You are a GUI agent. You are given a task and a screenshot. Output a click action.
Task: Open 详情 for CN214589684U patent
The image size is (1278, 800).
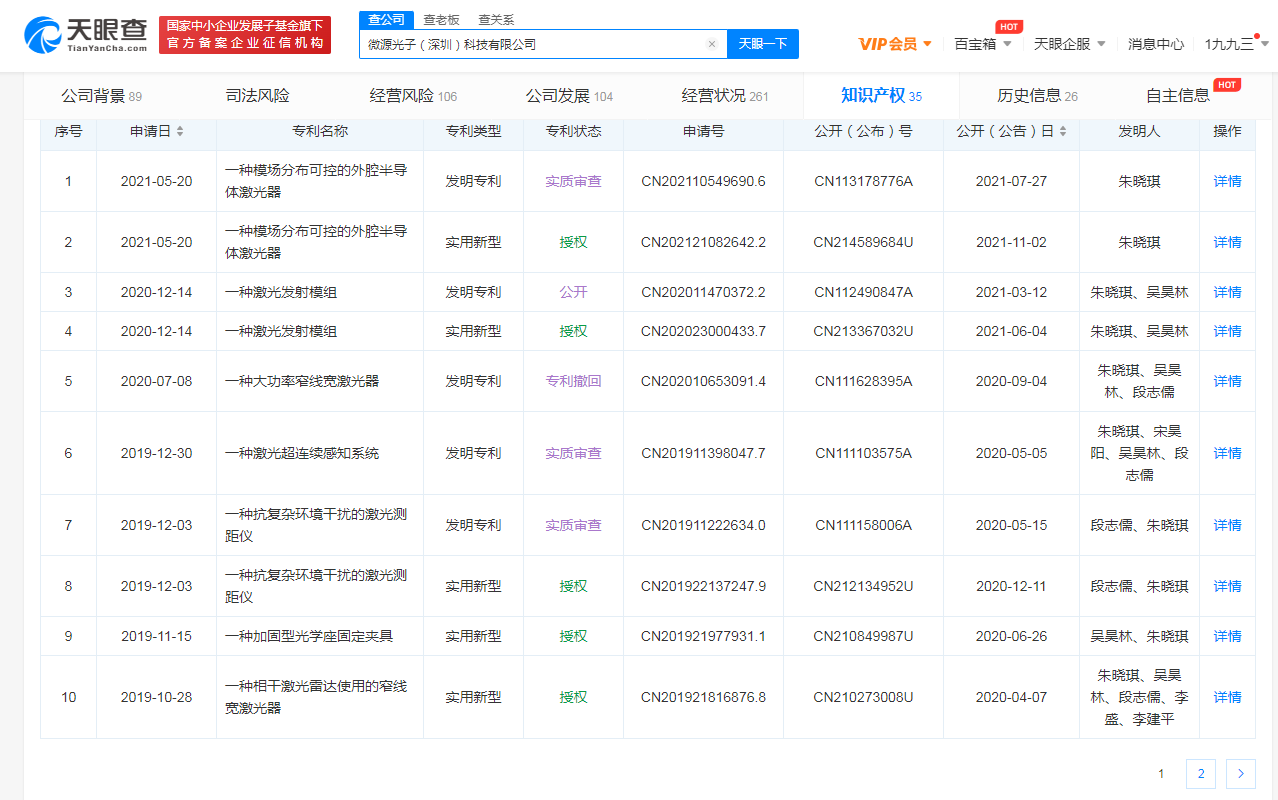[1227, 242]
